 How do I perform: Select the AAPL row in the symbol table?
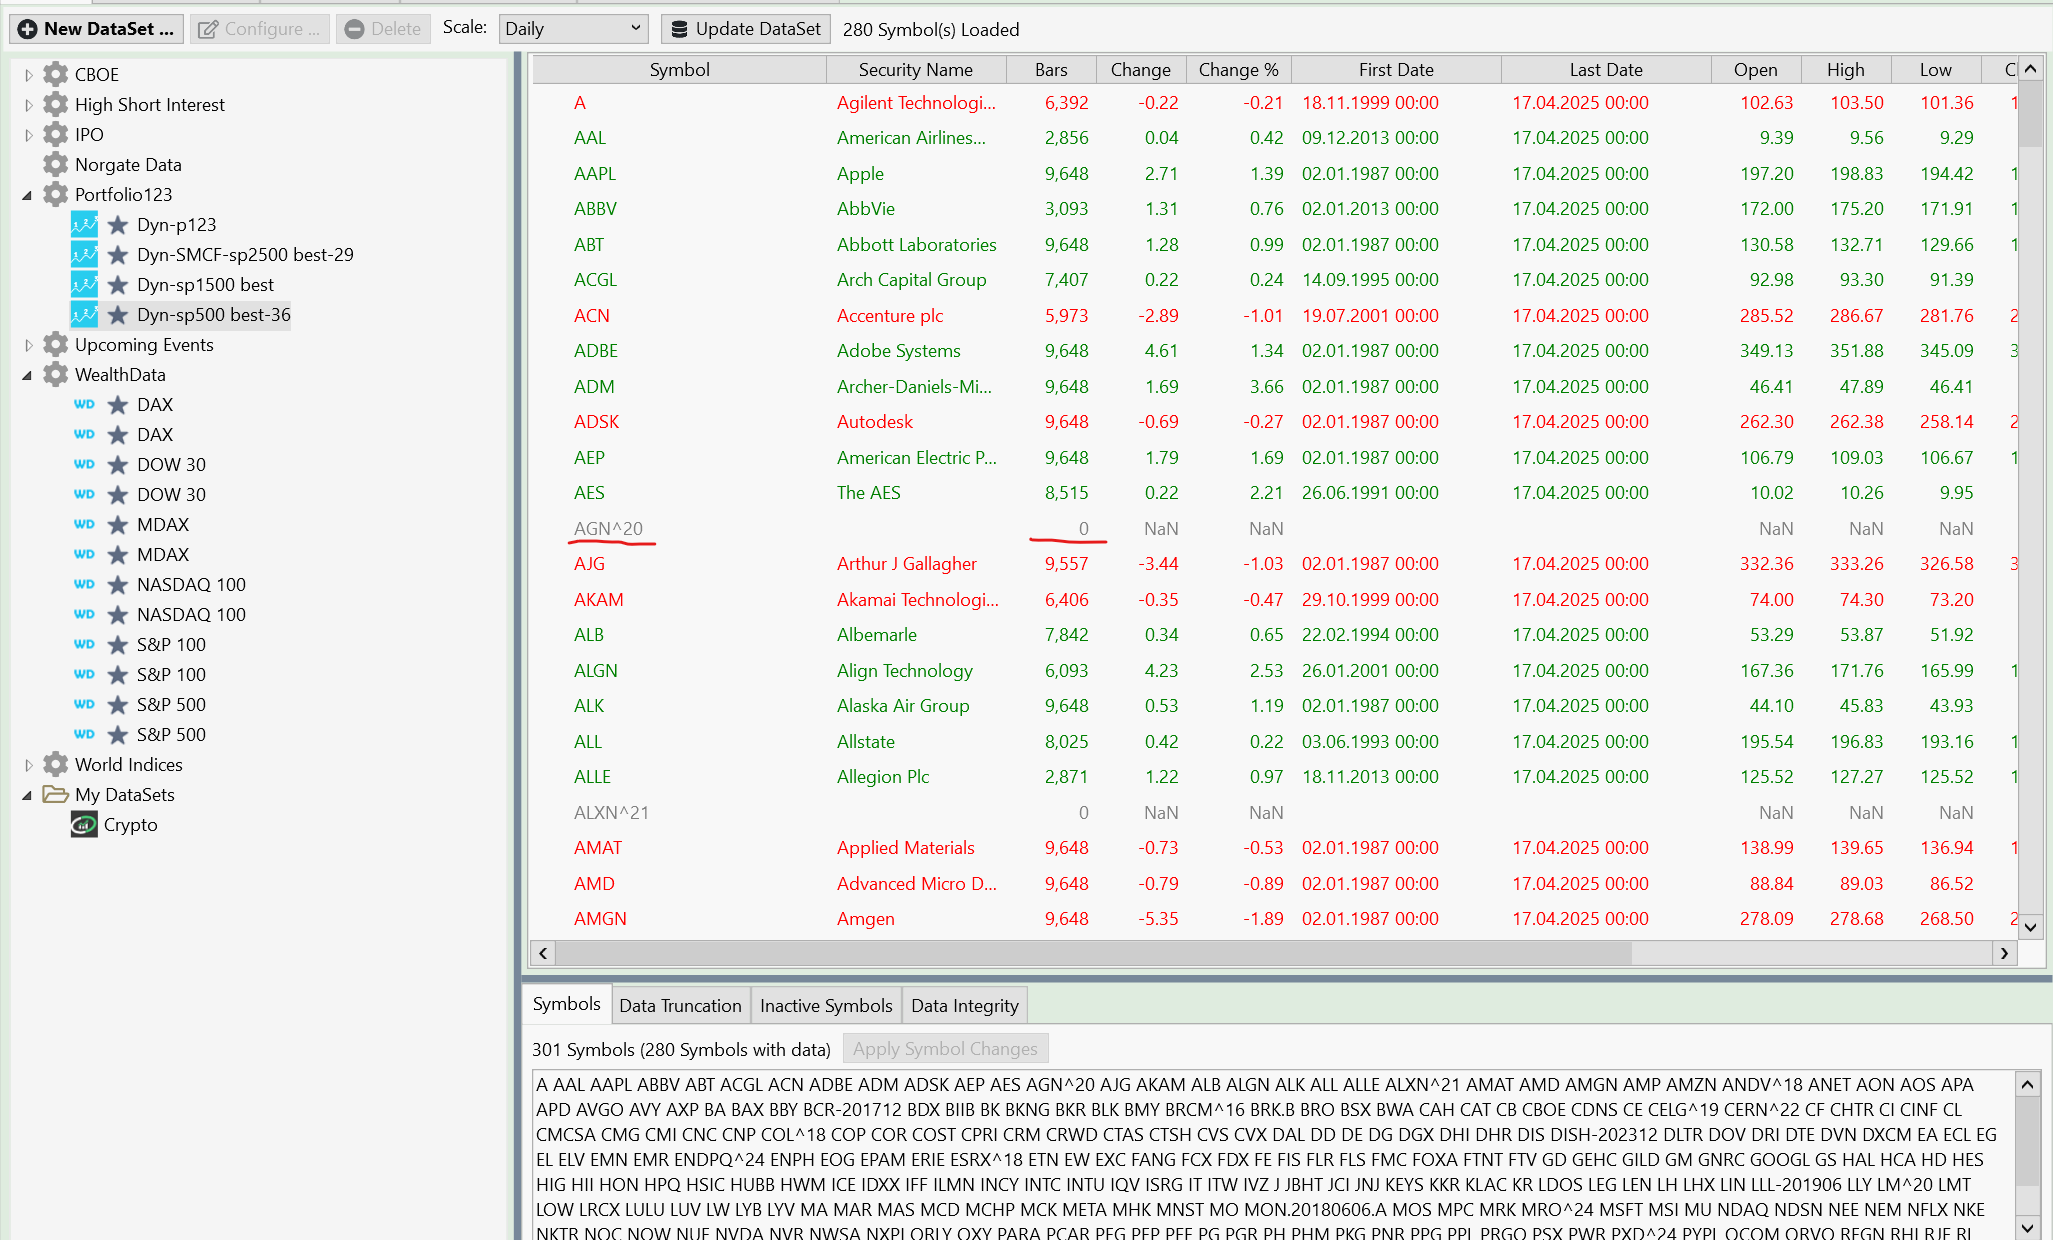[595, 174]
